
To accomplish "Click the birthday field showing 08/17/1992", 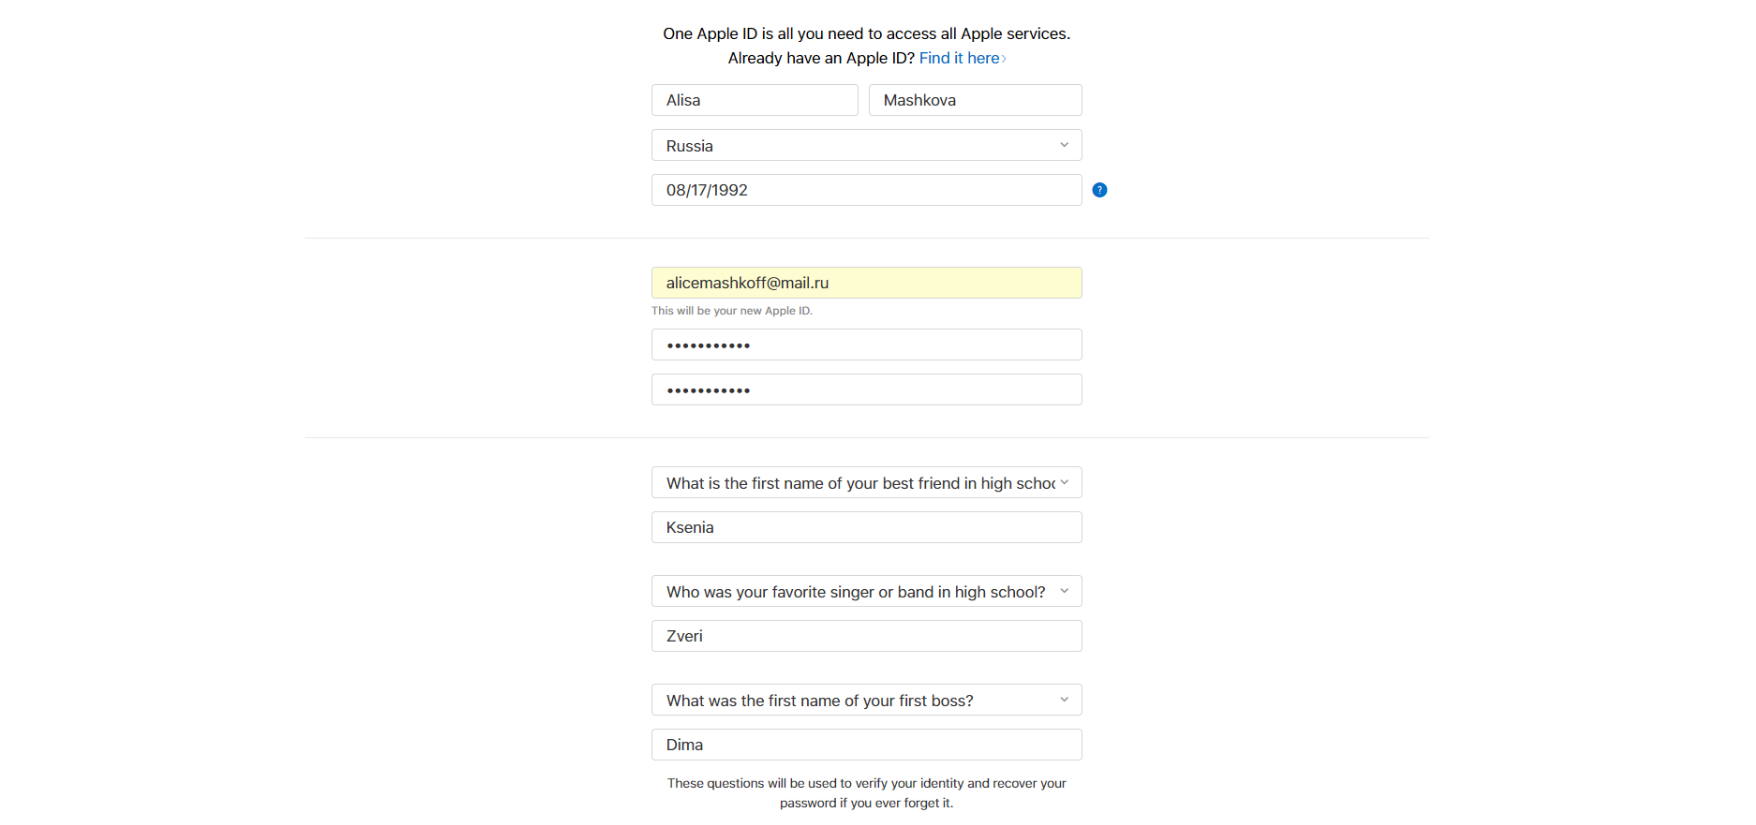I will pos(866,190).
